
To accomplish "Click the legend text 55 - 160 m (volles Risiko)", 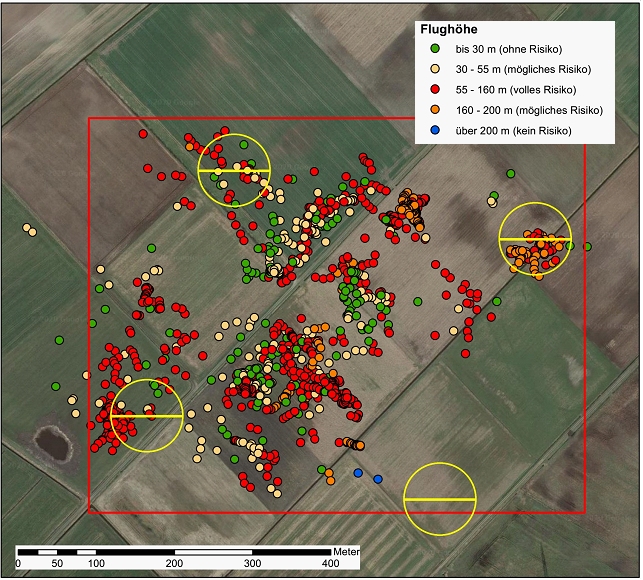I will tap(516, 90).
